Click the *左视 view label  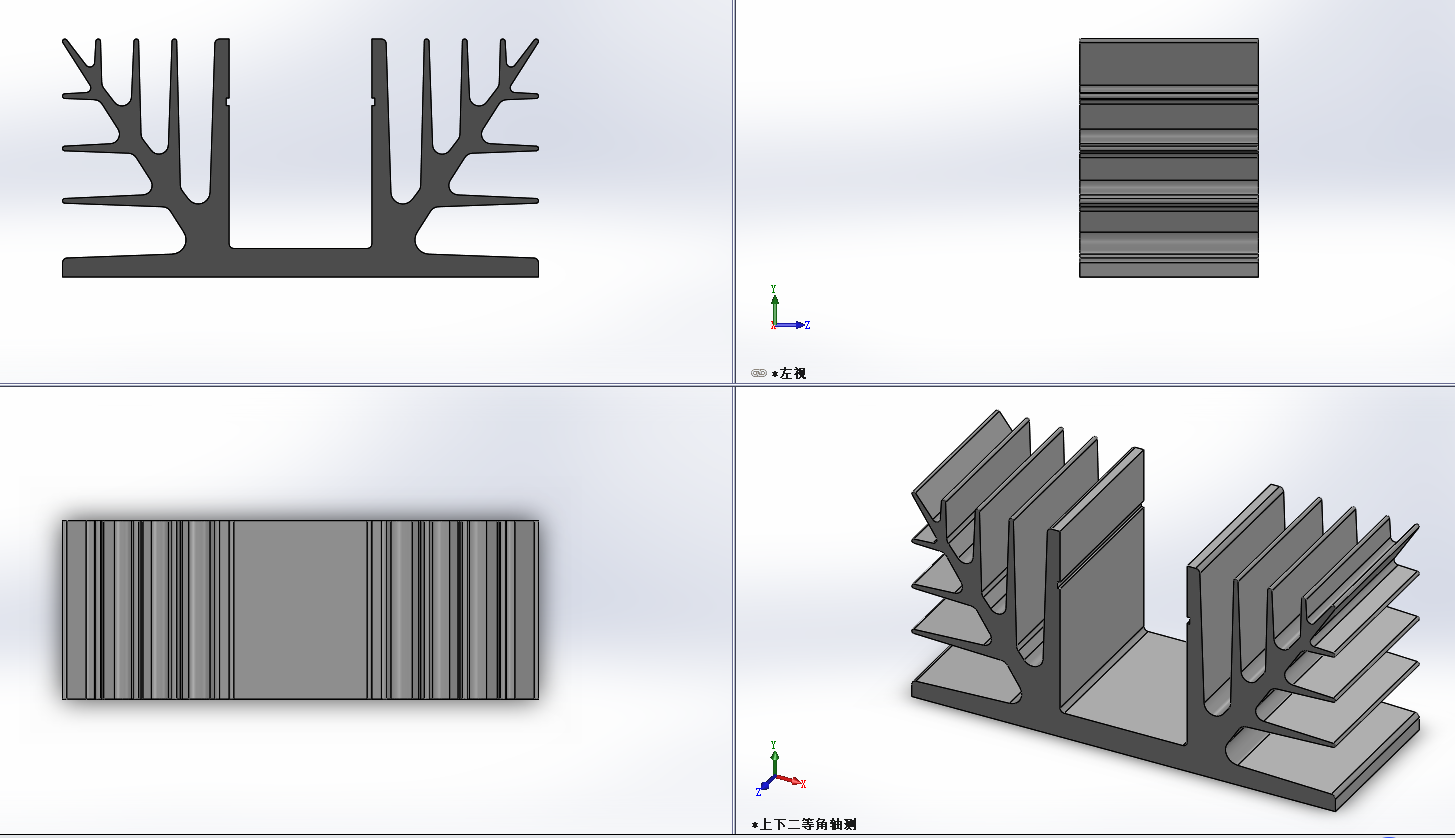pyautogui.click(x=789, y=373)
